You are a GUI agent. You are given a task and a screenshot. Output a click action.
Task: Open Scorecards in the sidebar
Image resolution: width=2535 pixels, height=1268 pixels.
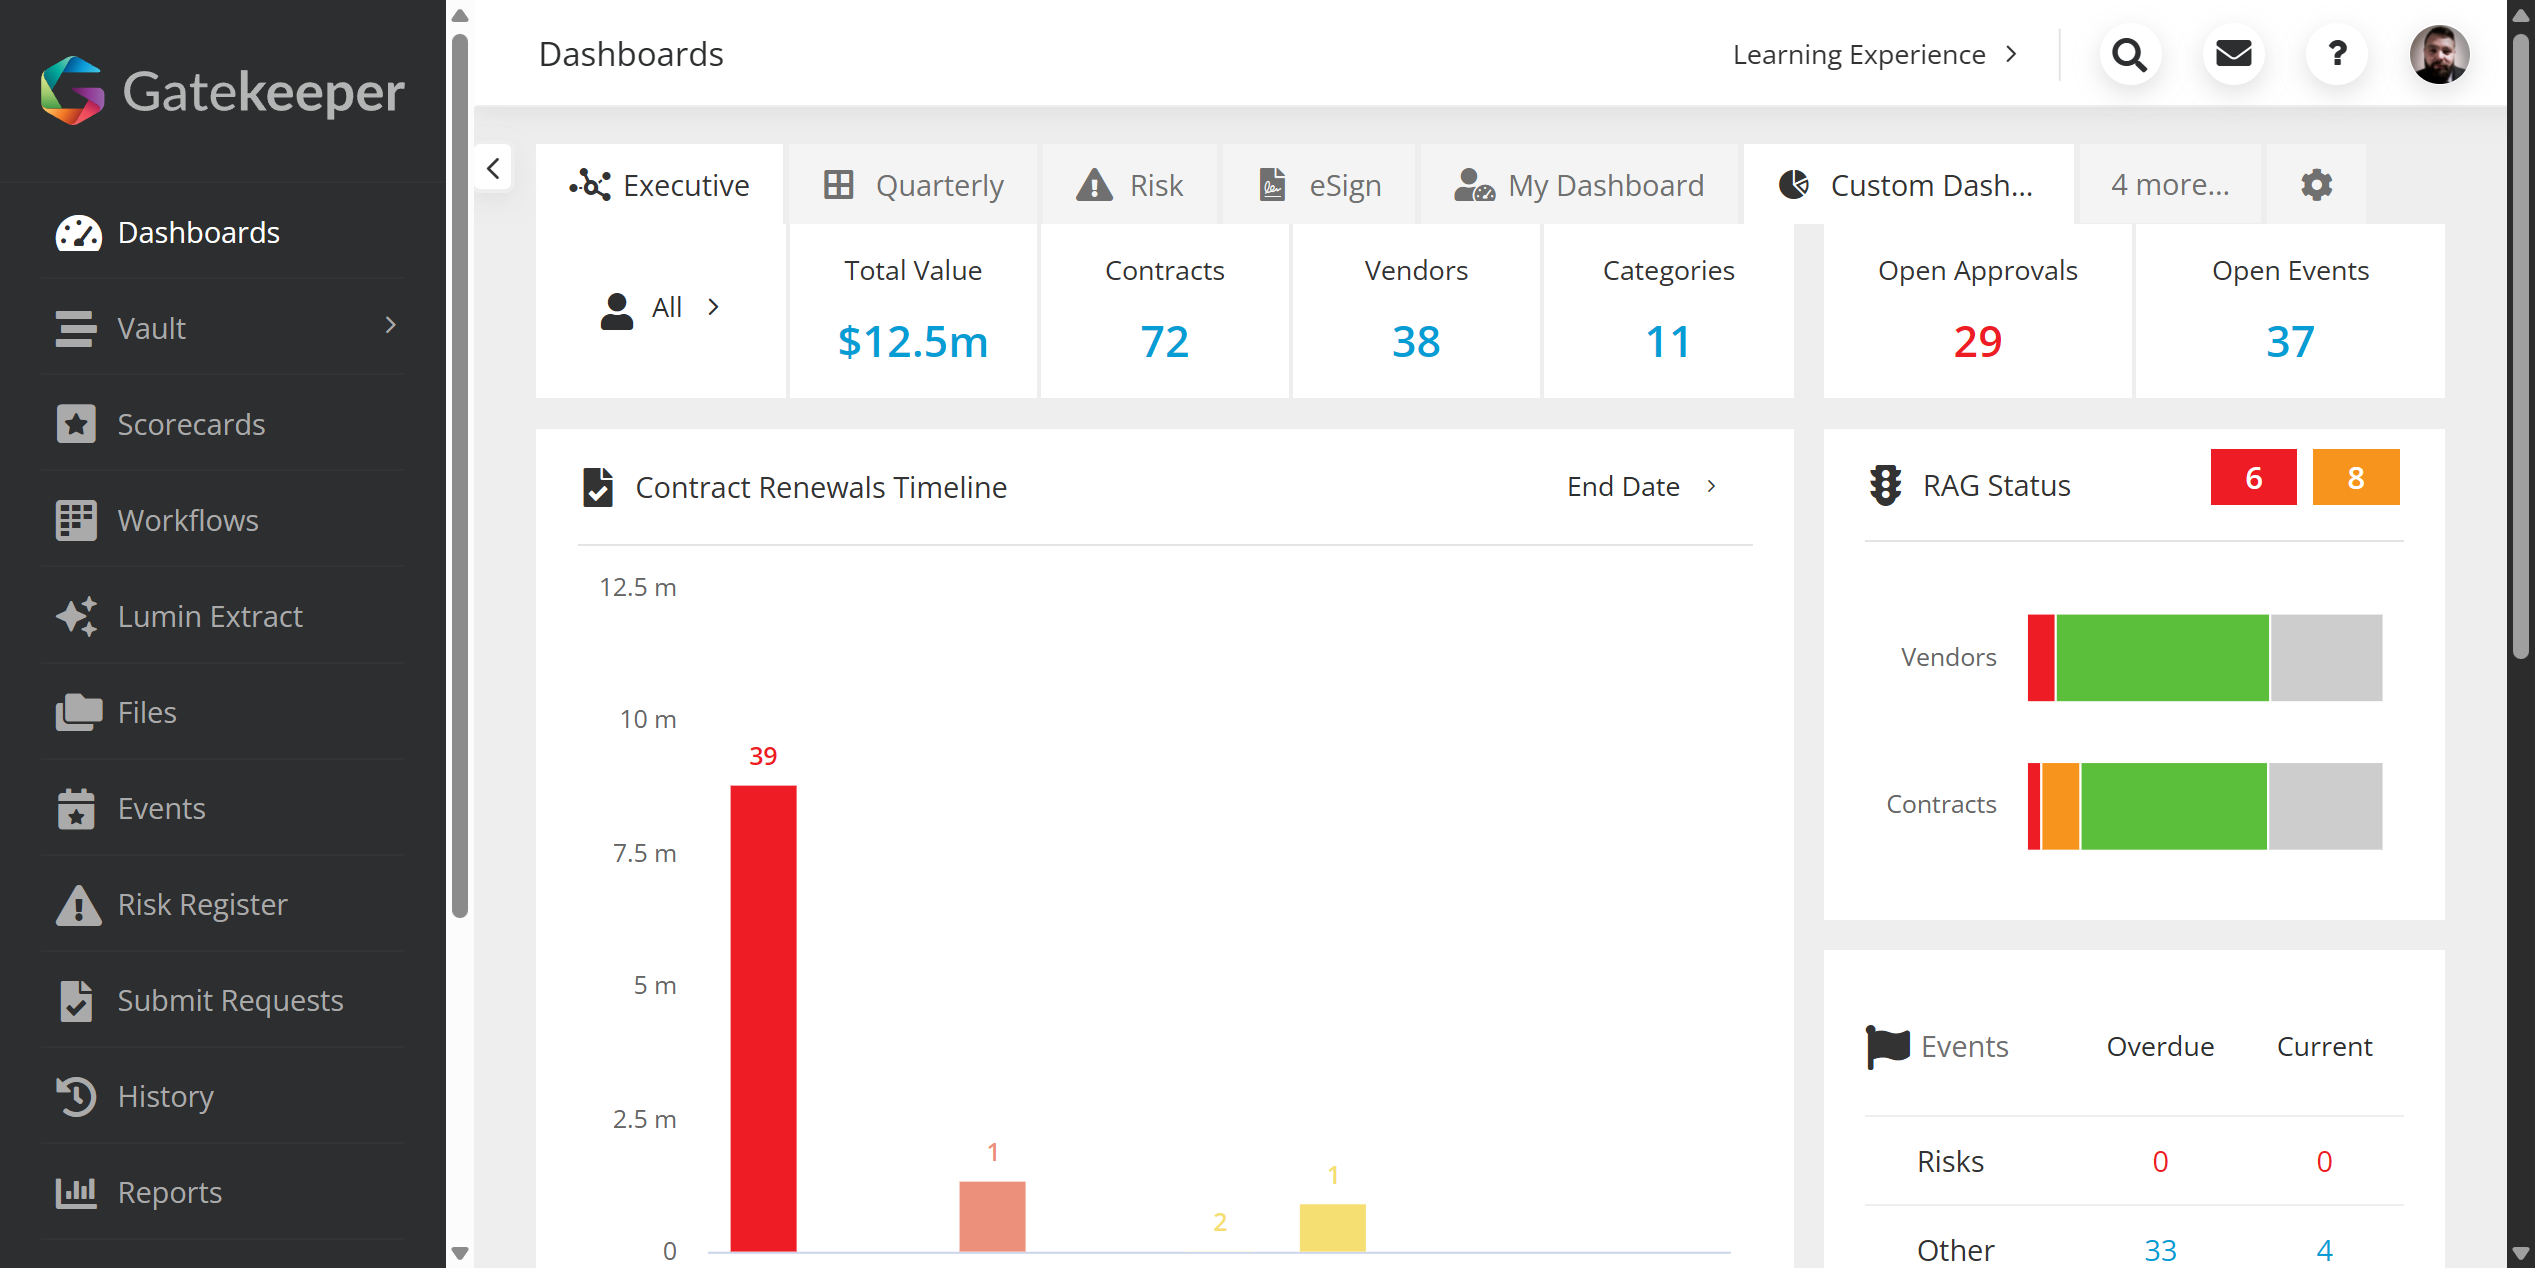[191, 424]
